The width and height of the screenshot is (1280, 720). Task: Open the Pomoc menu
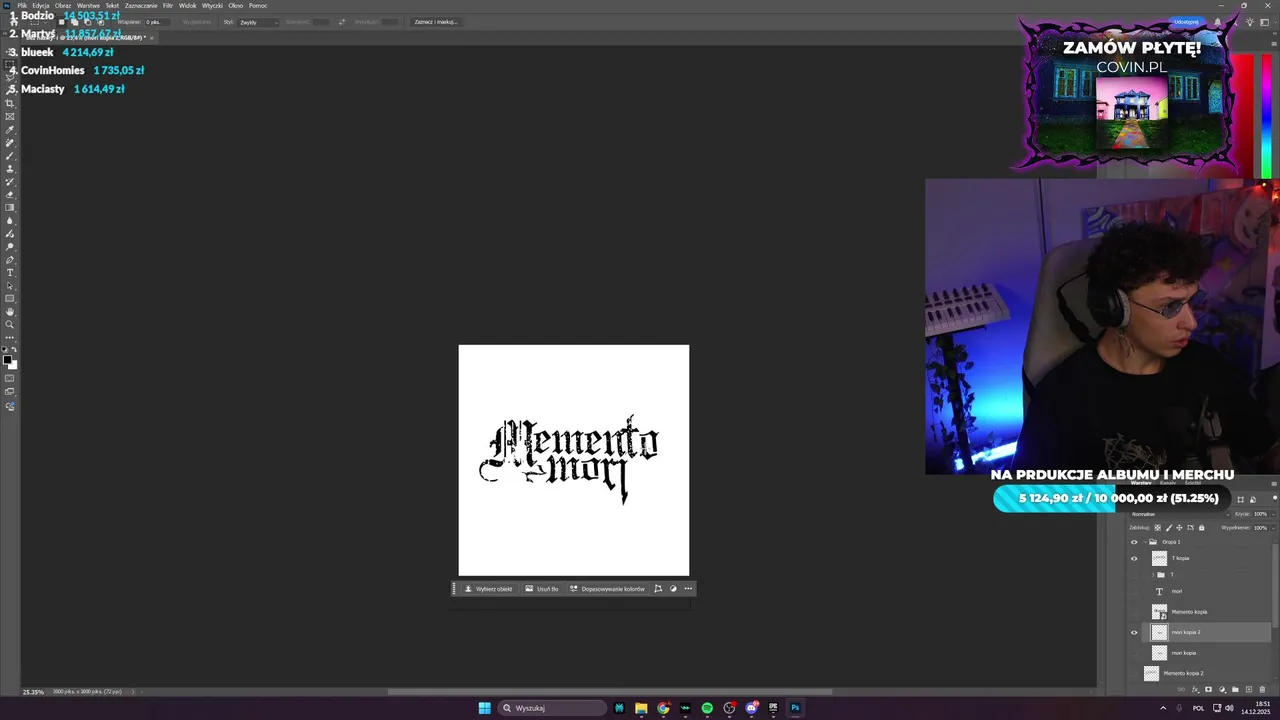coord(258,6)
